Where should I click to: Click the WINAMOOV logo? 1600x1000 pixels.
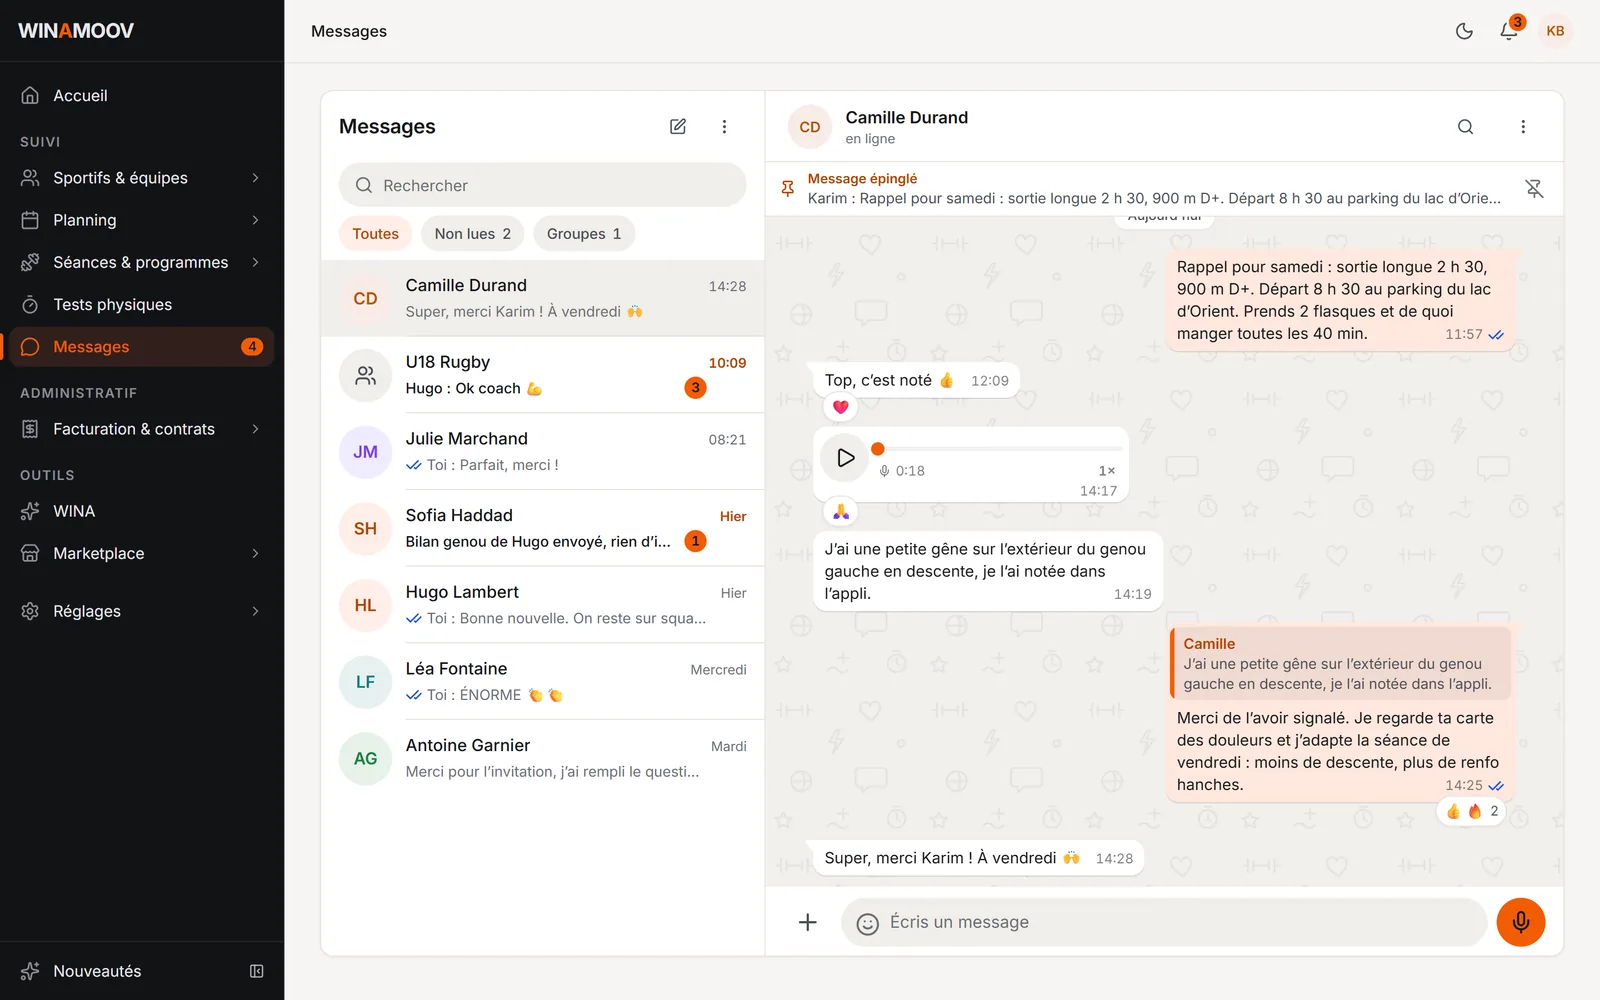(76, 31)
